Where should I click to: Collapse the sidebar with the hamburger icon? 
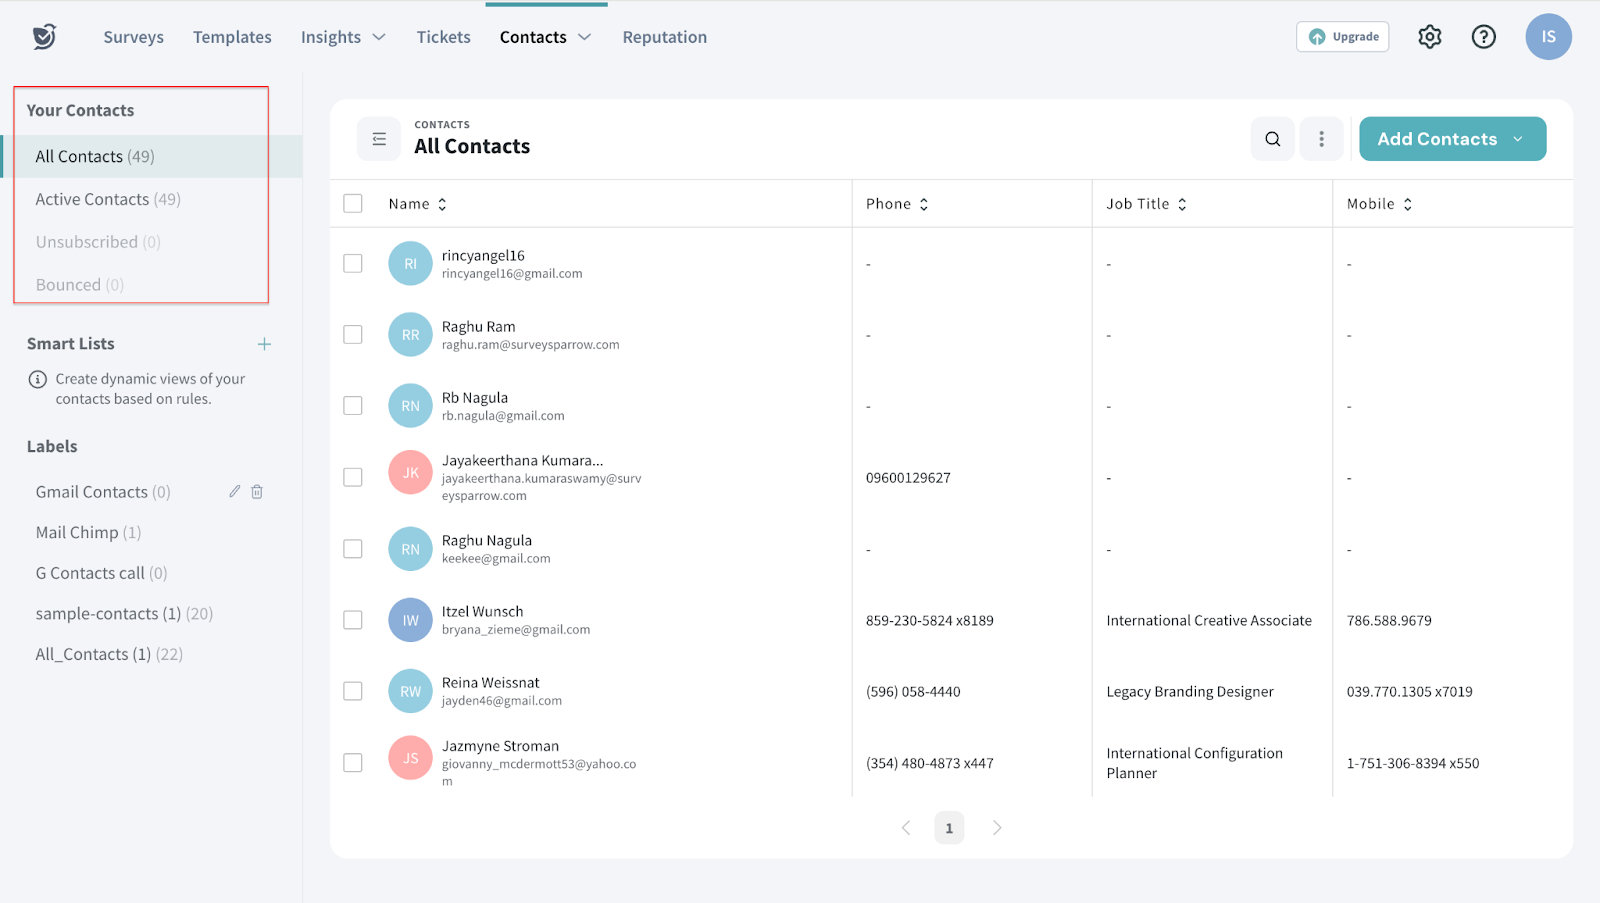pos(379,139)
